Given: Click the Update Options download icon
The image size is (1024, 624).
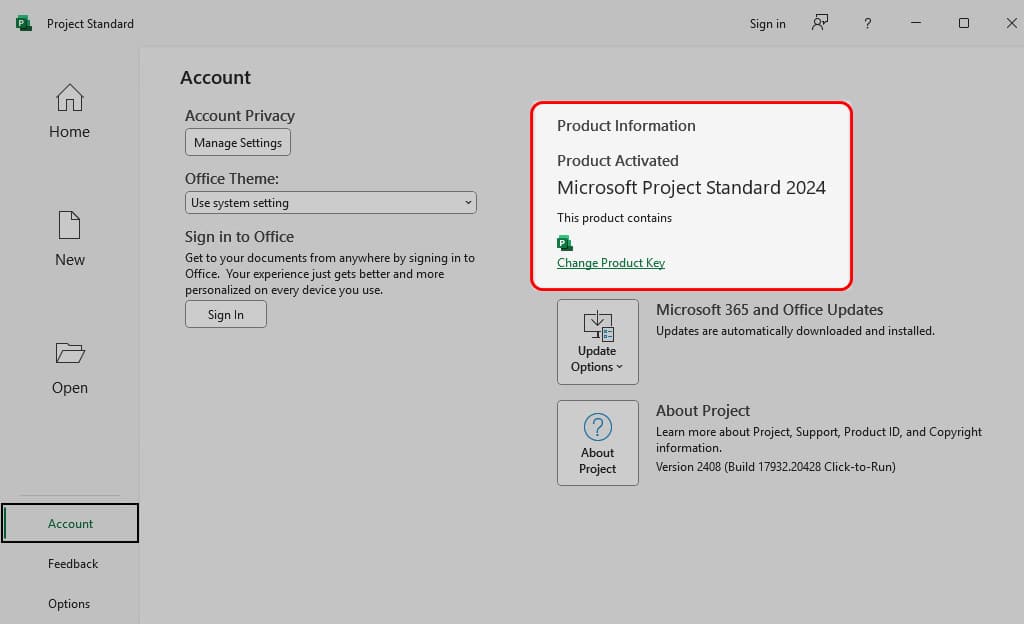Looking at the screenshot, I should pos(598,326).
